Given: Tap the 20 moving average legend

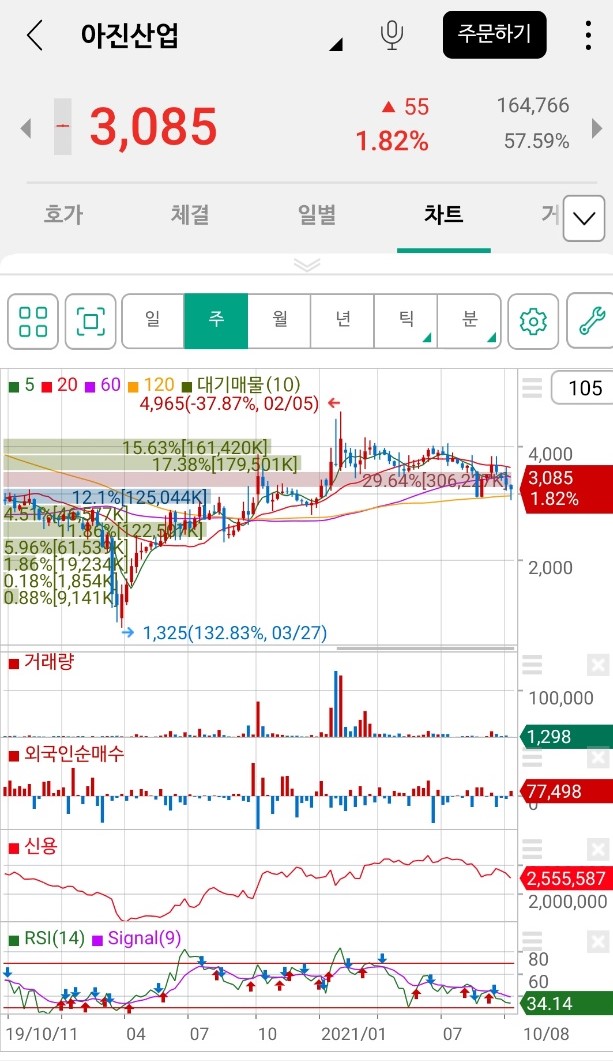Looking at the screenshot, I should 60,385.
